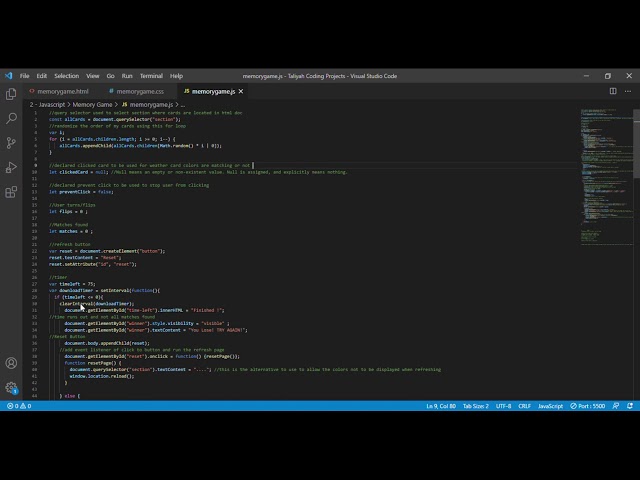
Task: Click the 'window.location.reload();' line
Action: coord(102,376)
